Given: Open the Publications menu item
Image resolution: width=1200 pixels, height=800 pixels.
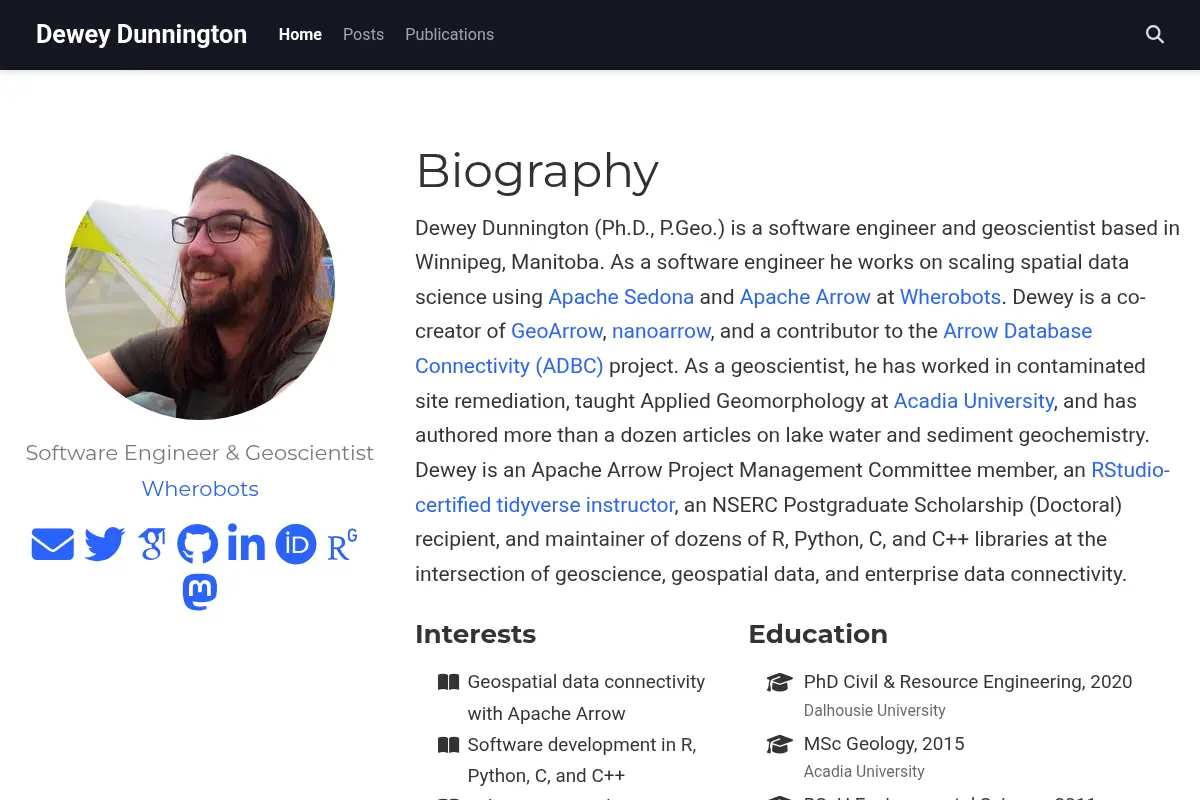Looking at the screenshot, I should coord(449,34).
